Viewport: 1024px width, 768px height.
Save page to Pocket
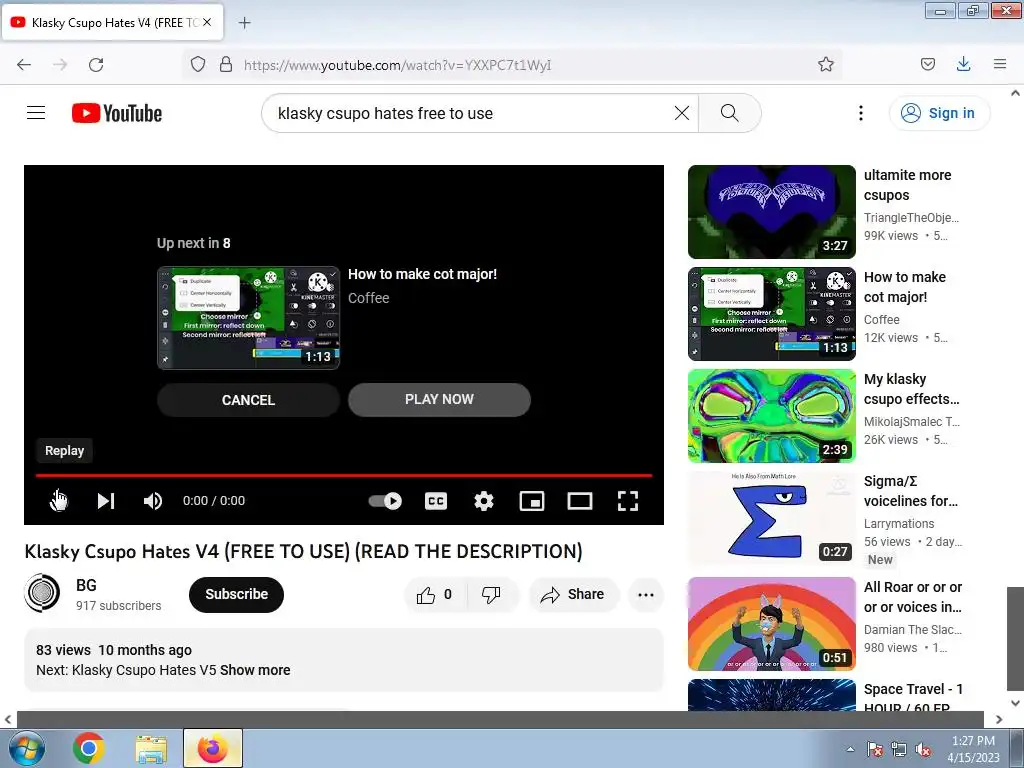pyautogui.click(x=927, y=65)
